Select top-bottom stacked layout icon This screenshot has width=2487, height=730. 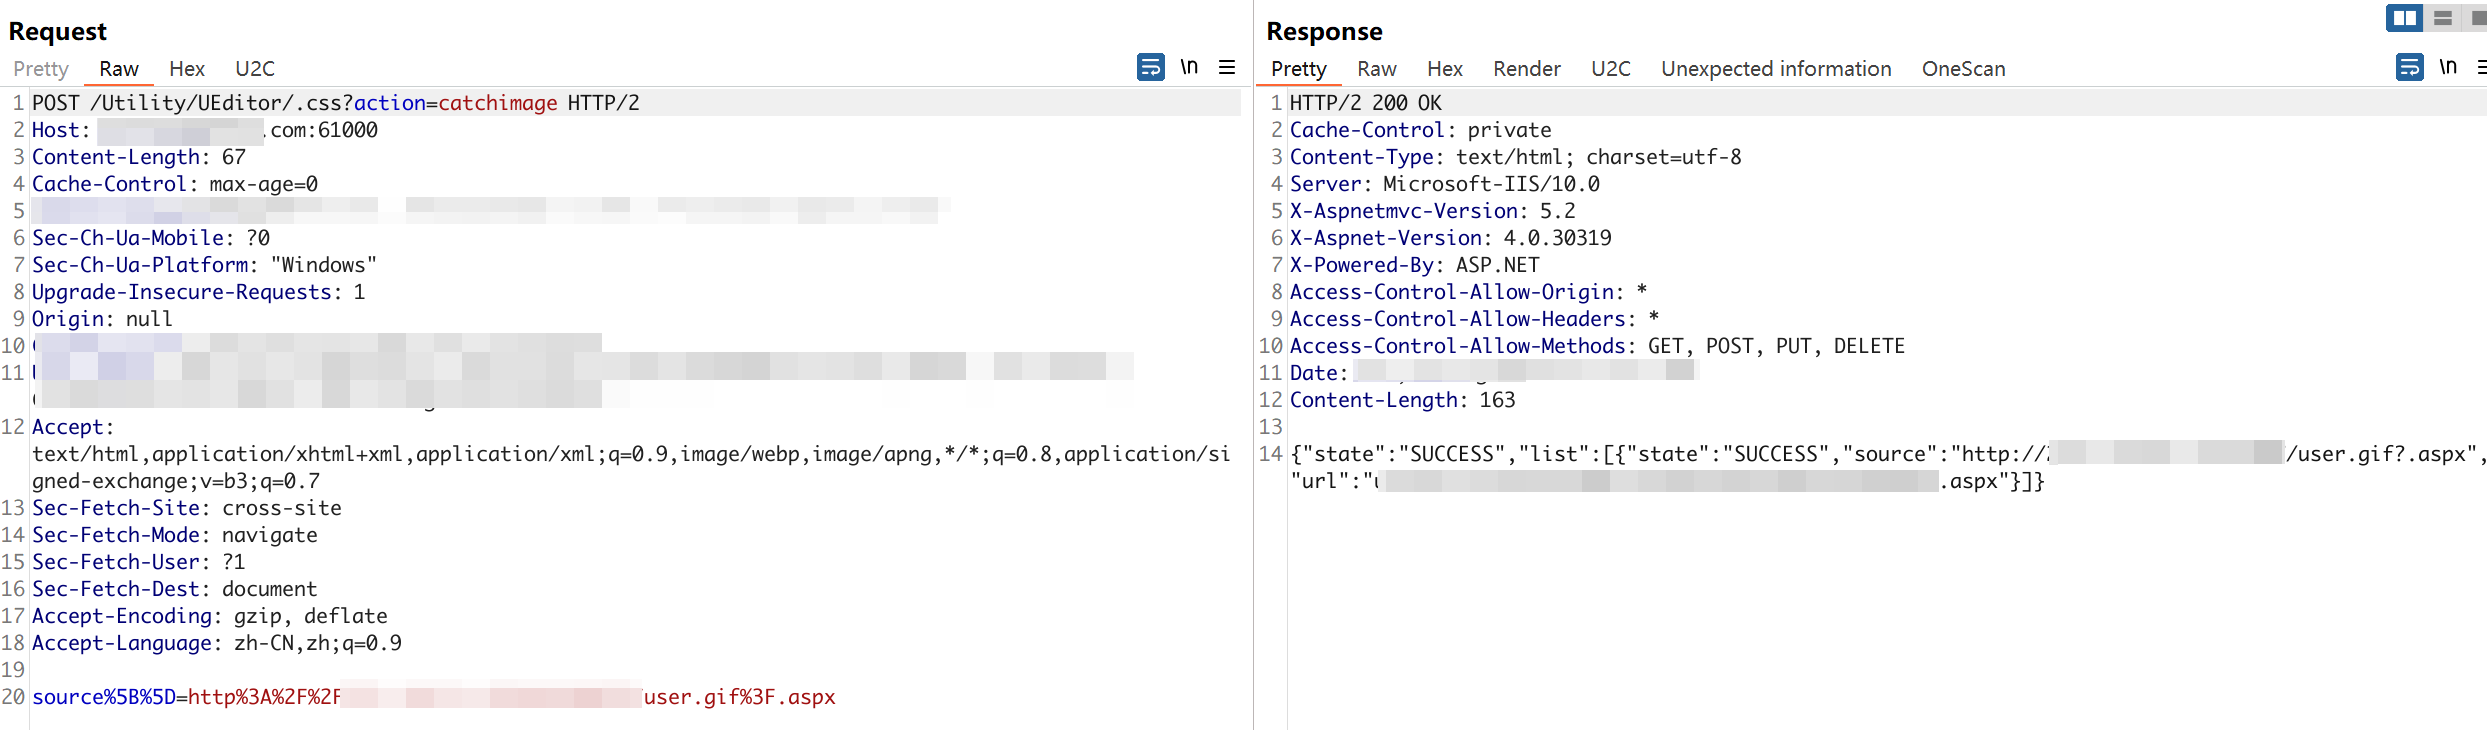point(2443,18)
